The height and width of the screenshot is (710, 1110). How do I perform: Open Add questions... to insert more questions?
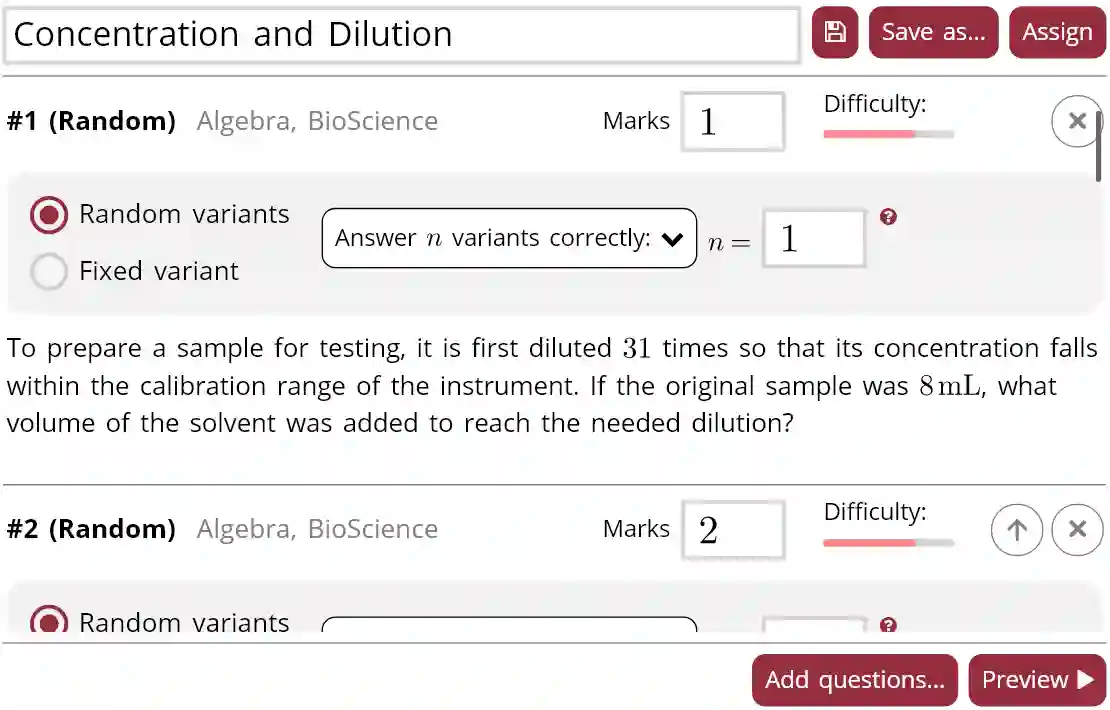(854, 680)
